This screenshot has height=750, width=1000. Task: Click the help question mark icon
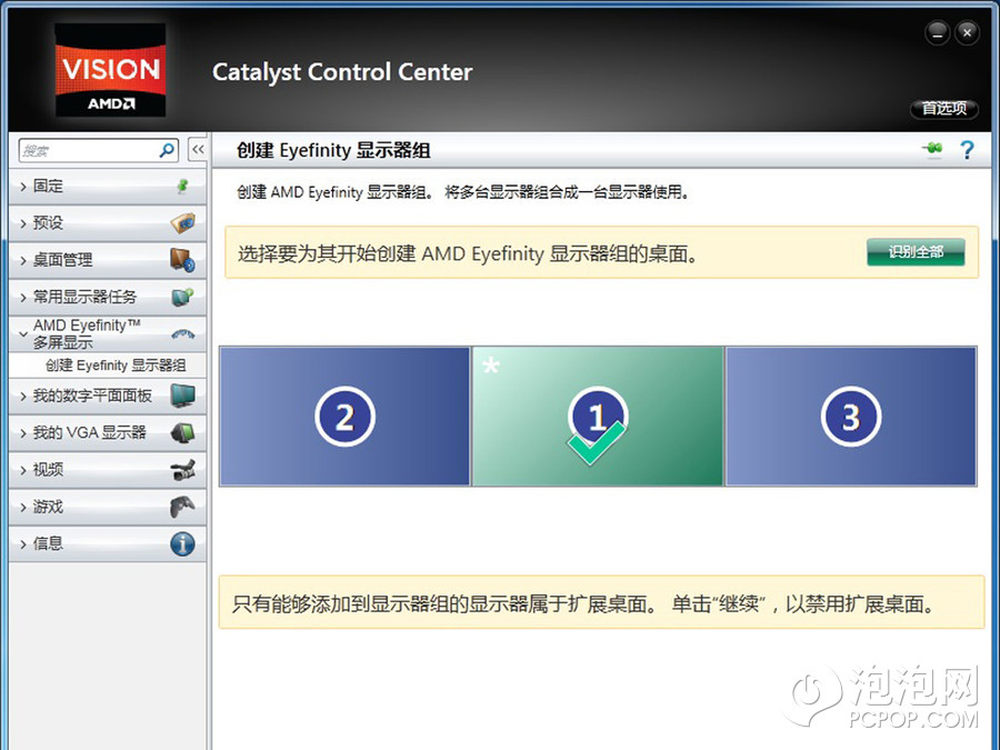coord(967,150)
